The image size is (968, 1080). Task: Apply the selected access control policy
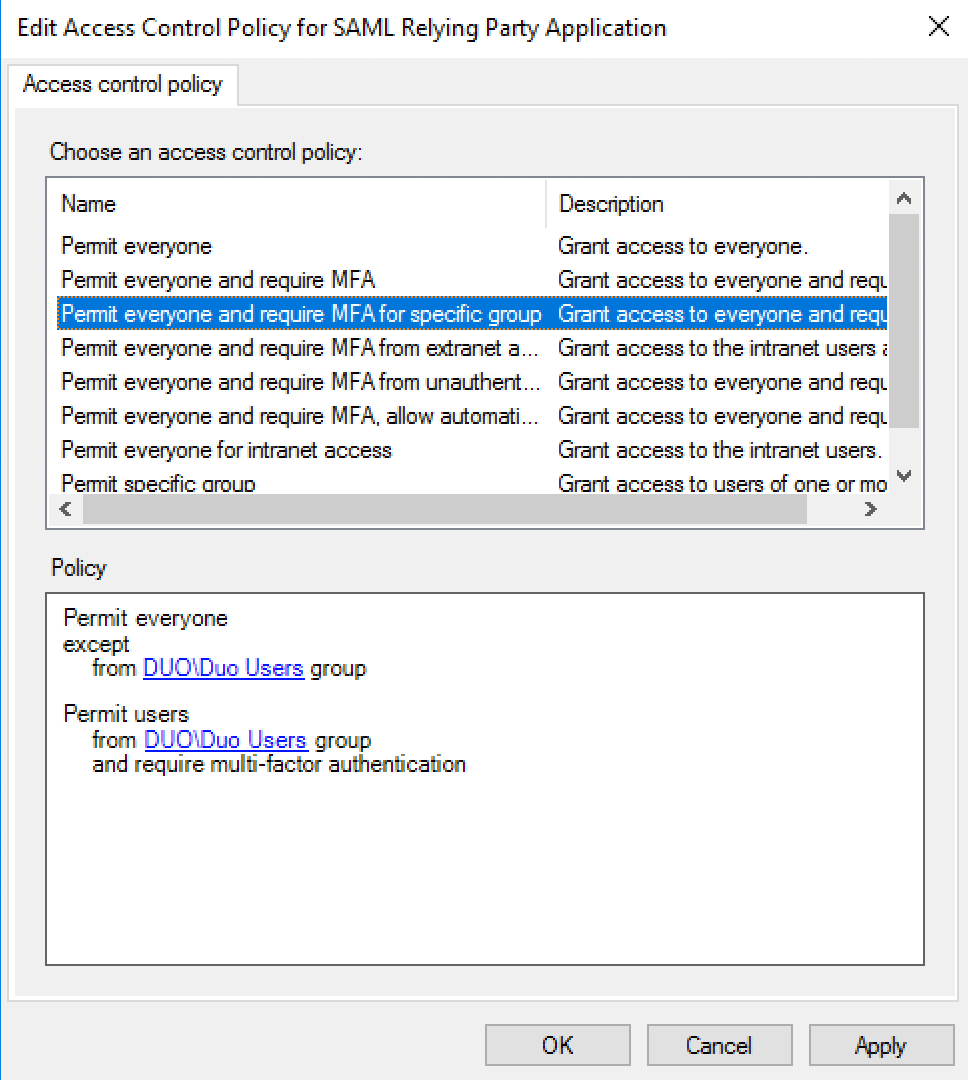(x=881, y=1045)
